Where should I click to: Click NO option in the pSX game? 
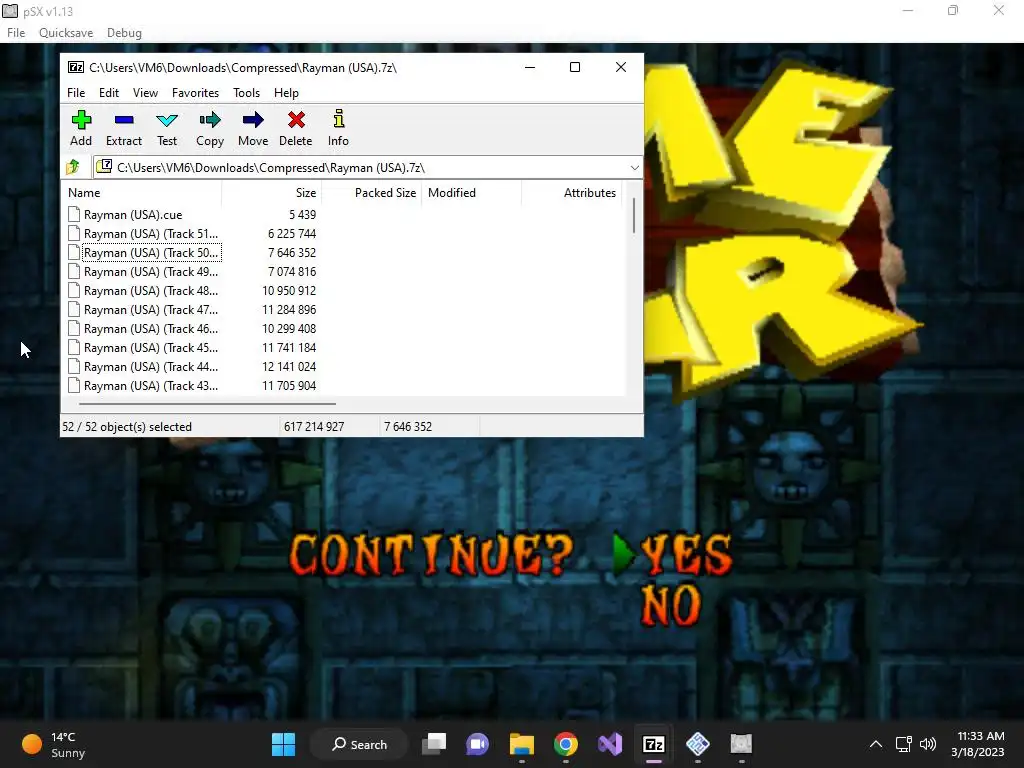tap(671, 605)
